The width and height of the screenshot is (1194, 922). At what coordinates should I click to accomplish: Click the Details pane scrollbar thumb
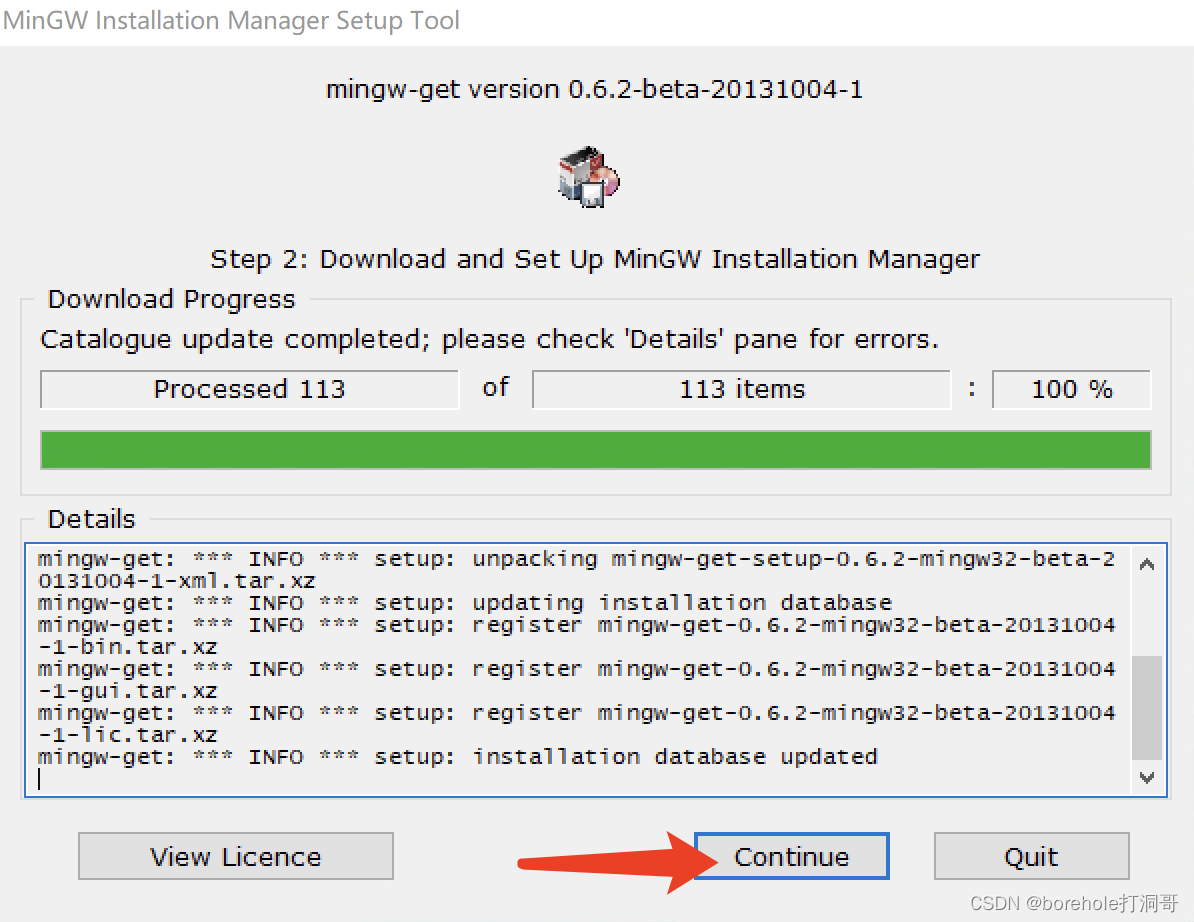[x=1147, y=707]
